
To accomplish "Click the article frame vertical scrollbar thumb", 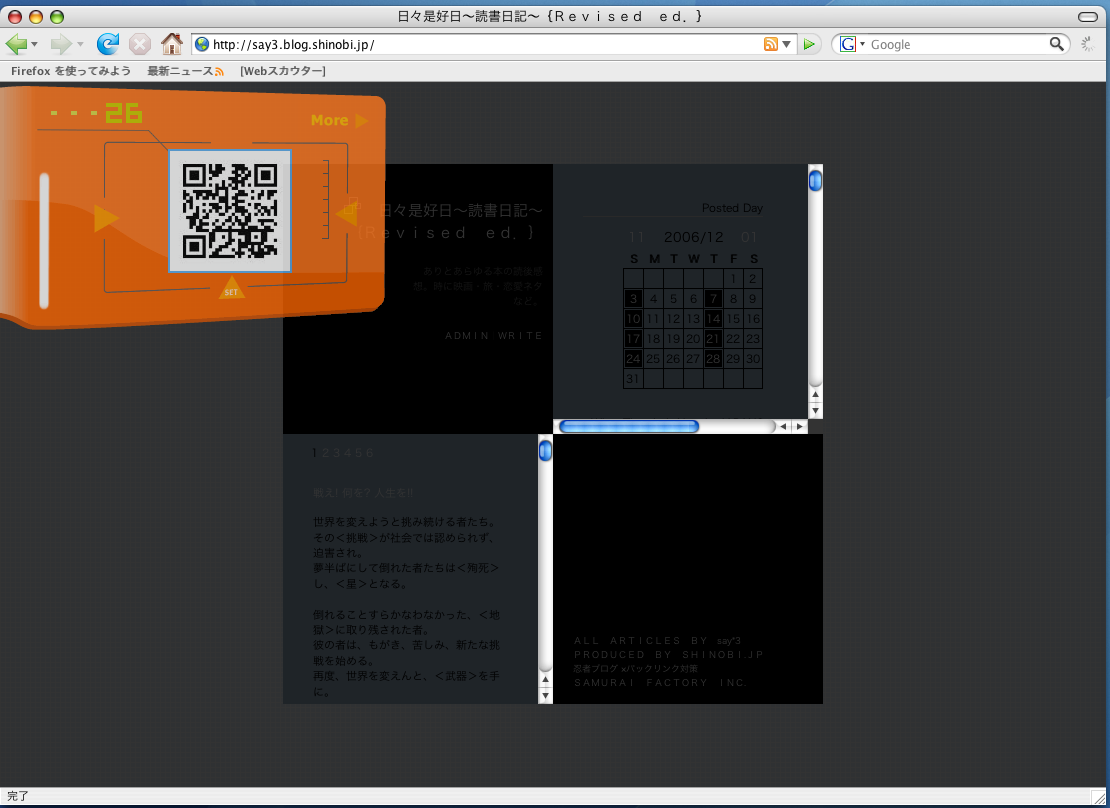I will pos(545,450).
